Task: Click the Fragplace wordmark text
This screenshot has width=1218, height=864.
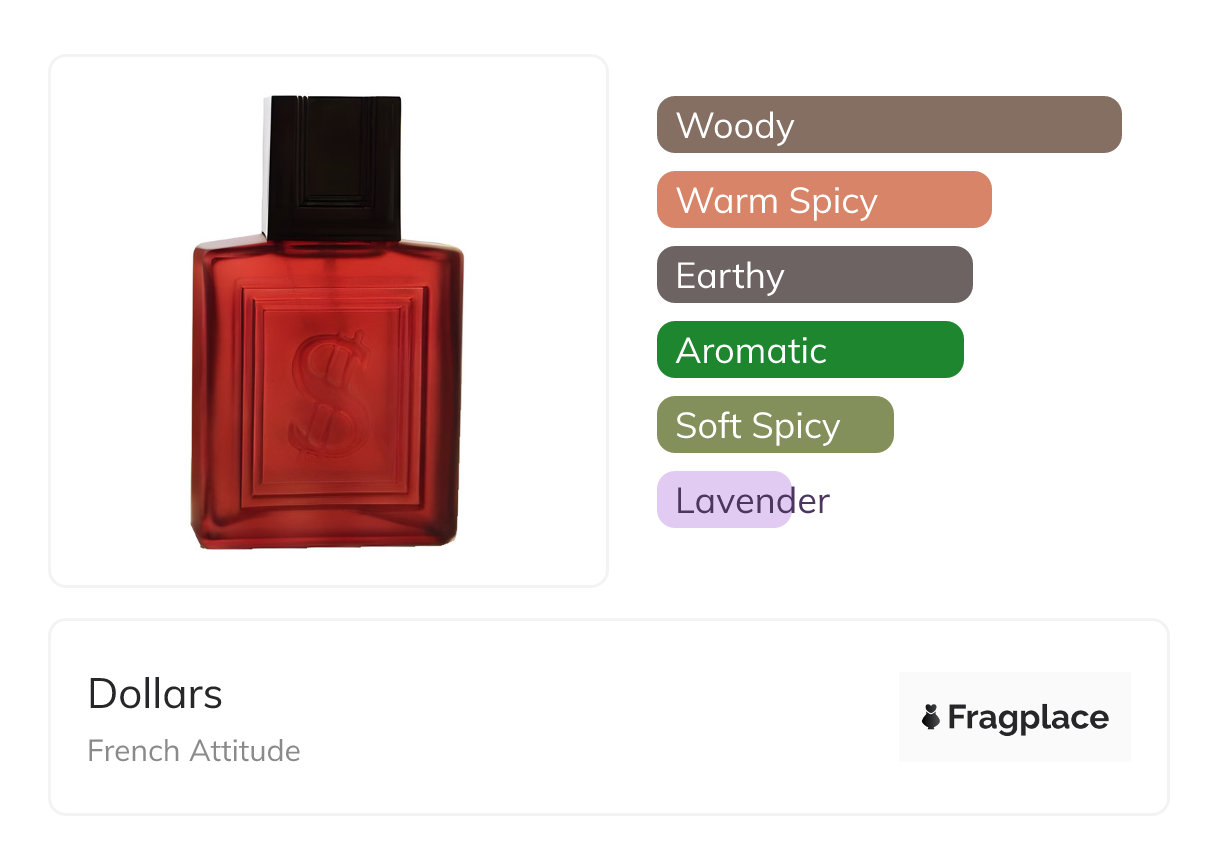Action: click(1028, 718)
